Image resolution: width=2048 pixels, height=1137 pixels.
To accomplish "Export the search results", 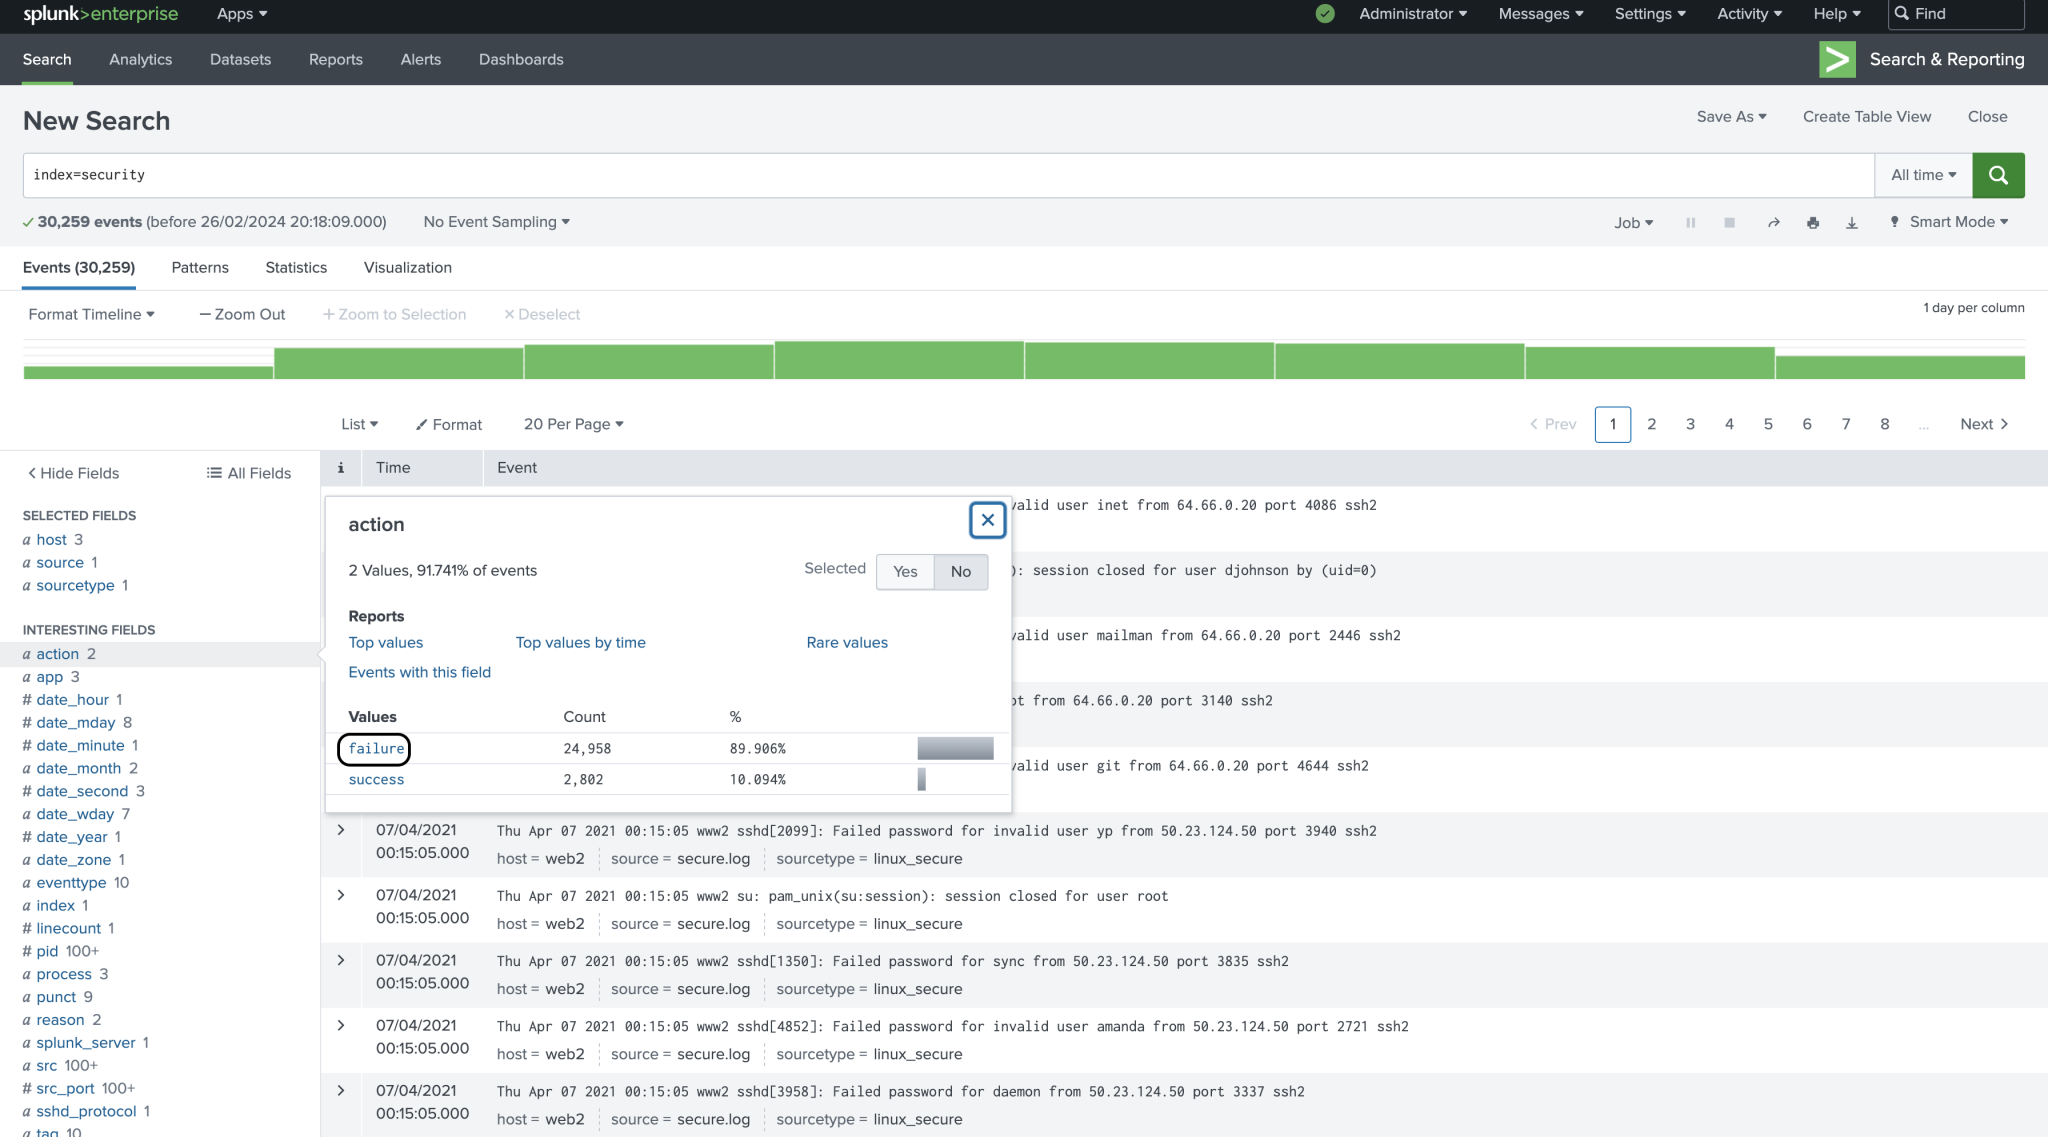I will coord(1852,222).
